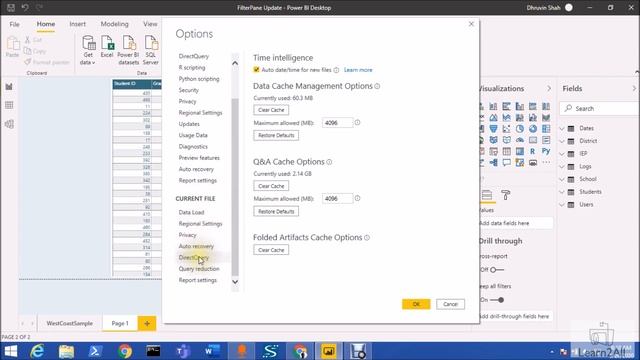Click more visuals ellipsis icon

tap(546, 163)
